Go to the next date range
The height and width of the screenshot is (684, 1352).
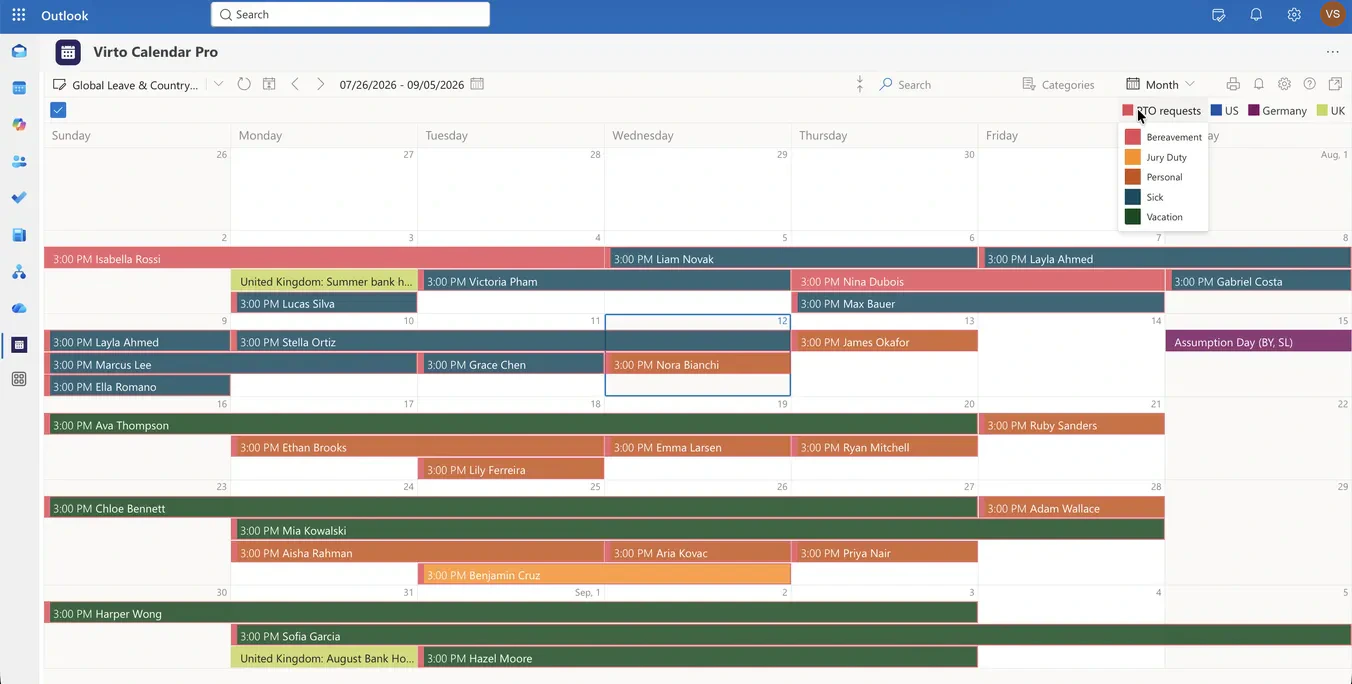click(x=320, y=84)
